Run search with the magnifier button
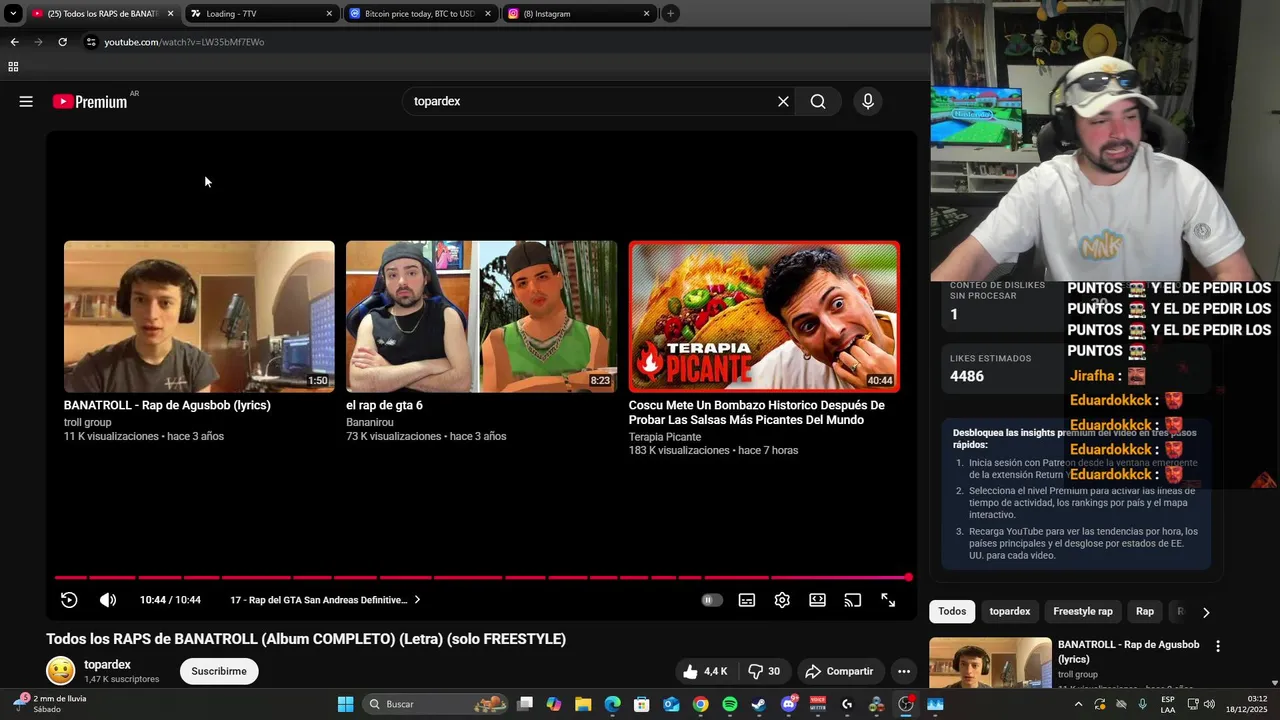 [818, 101]
